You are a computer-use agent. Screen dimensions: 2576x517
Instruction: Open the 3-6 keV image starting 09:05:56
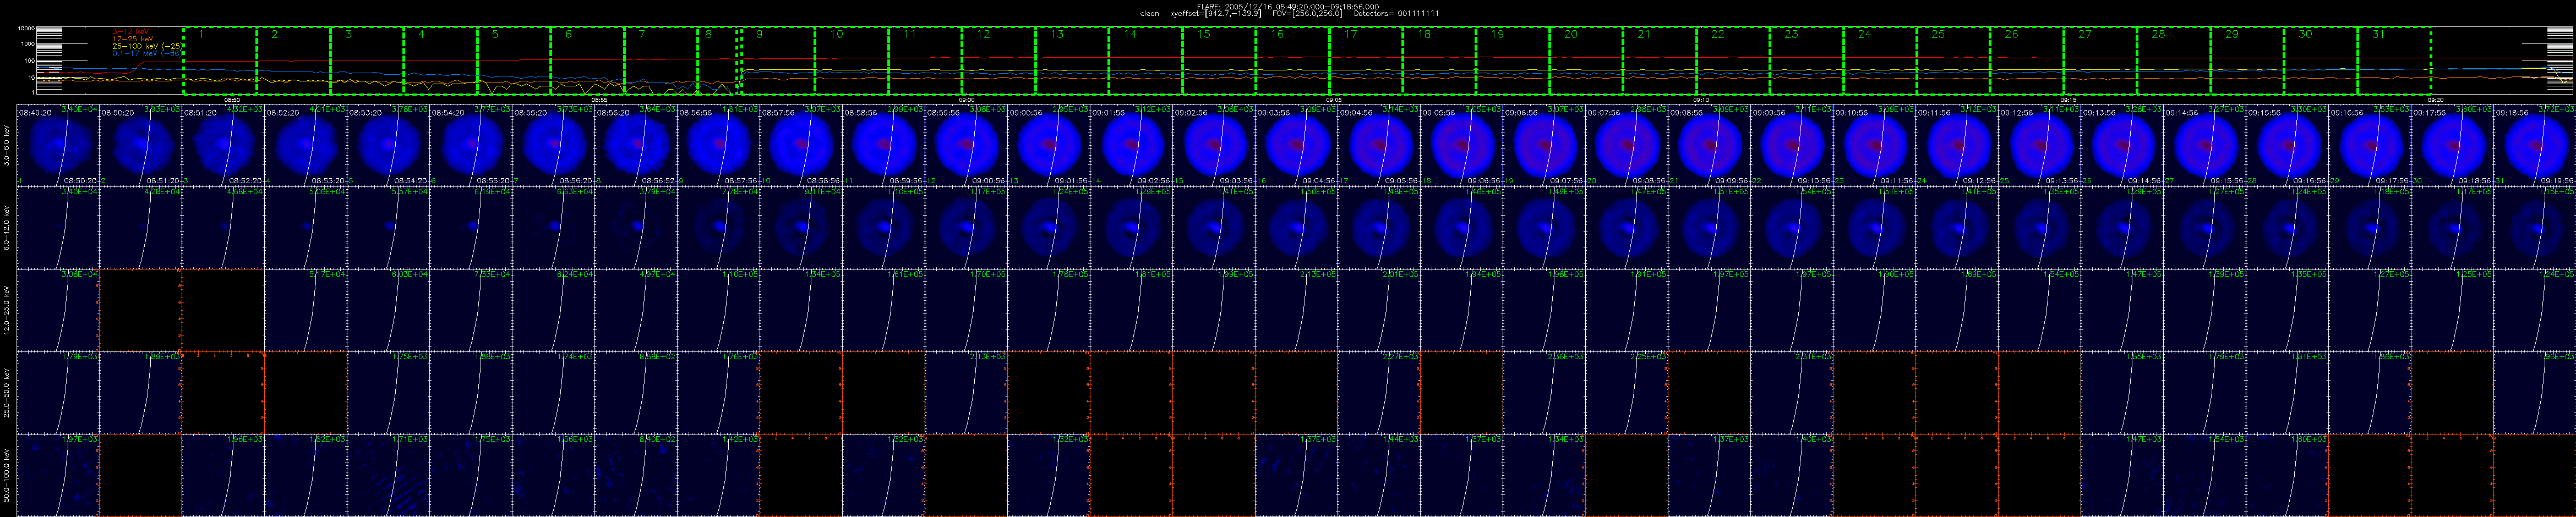(1462, 145)
